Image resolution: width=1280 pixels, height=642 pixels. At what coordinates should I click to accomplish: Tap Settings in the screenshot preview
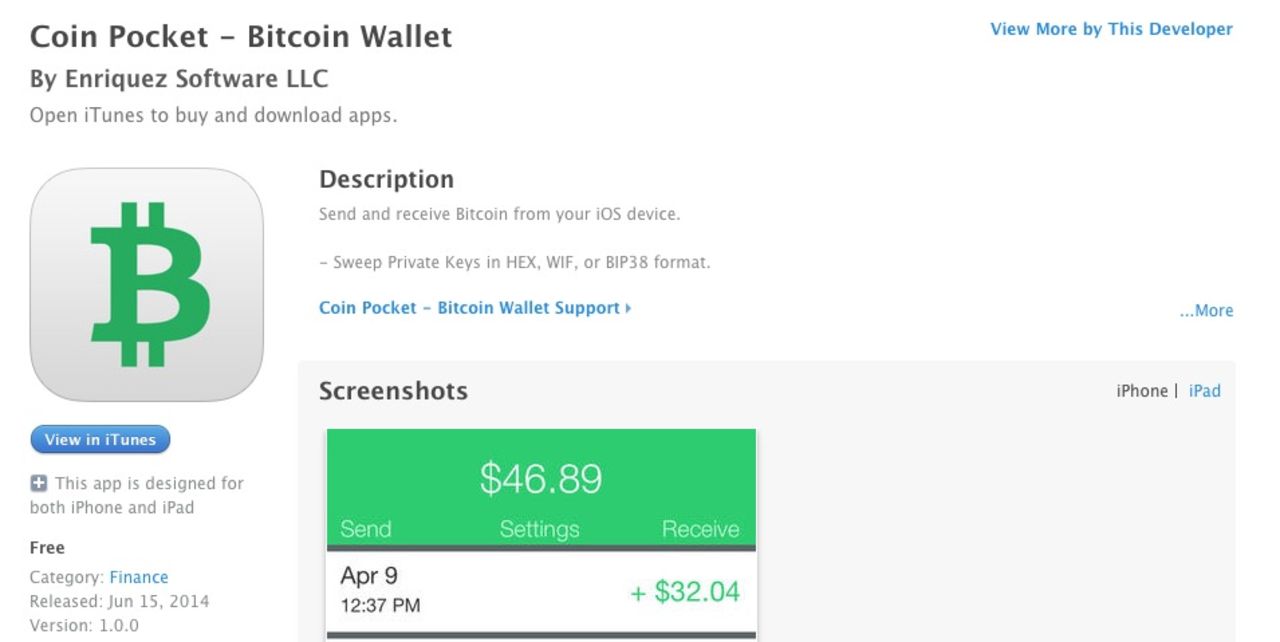540,529
